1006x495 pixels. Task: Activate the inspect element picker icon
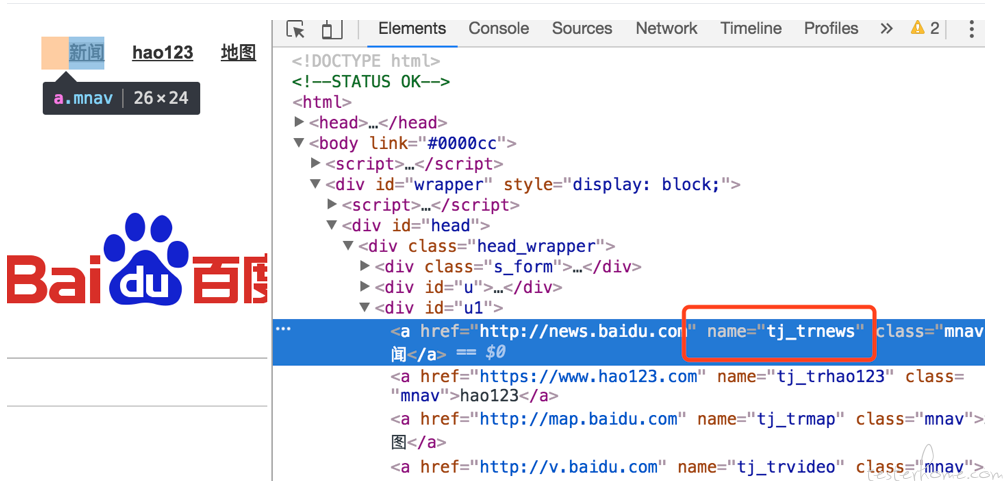point(296,29)
